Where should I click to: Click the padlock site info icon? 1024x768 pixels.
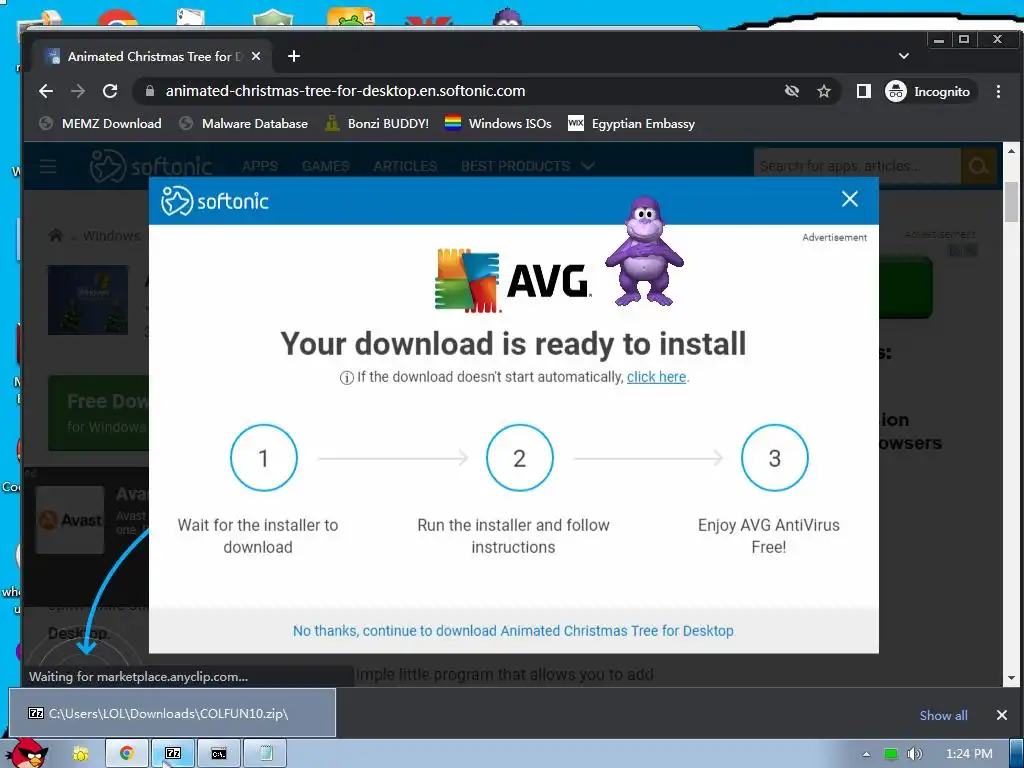pos(150,91)
